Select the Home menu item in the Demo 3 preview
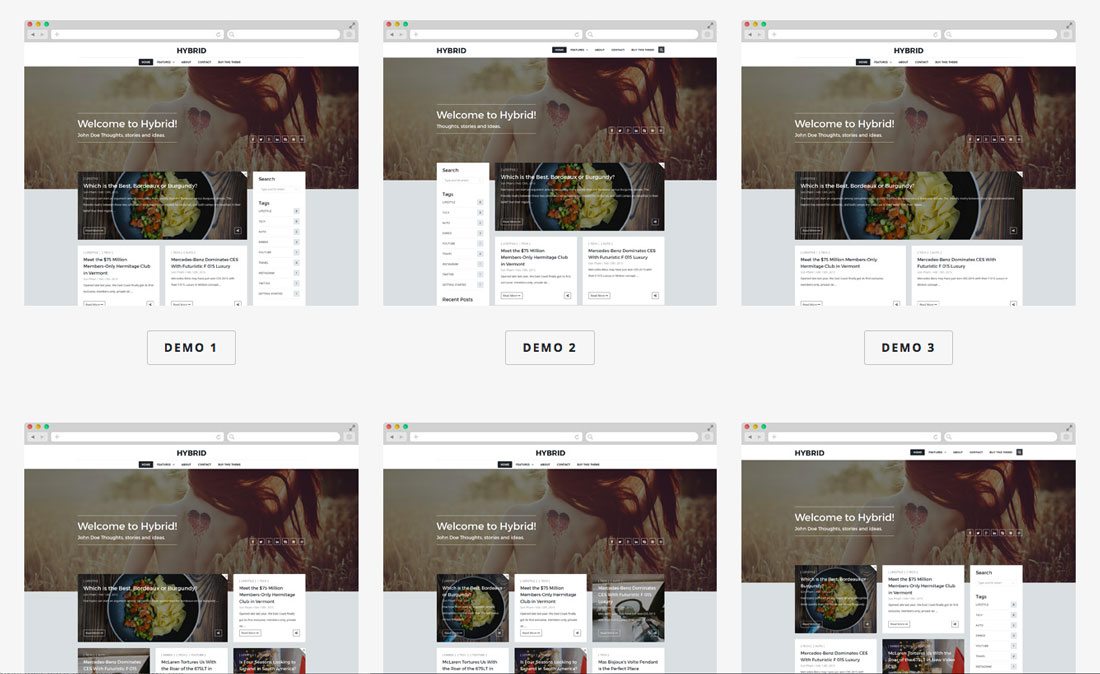1100x674 pixels. (863, 62)
